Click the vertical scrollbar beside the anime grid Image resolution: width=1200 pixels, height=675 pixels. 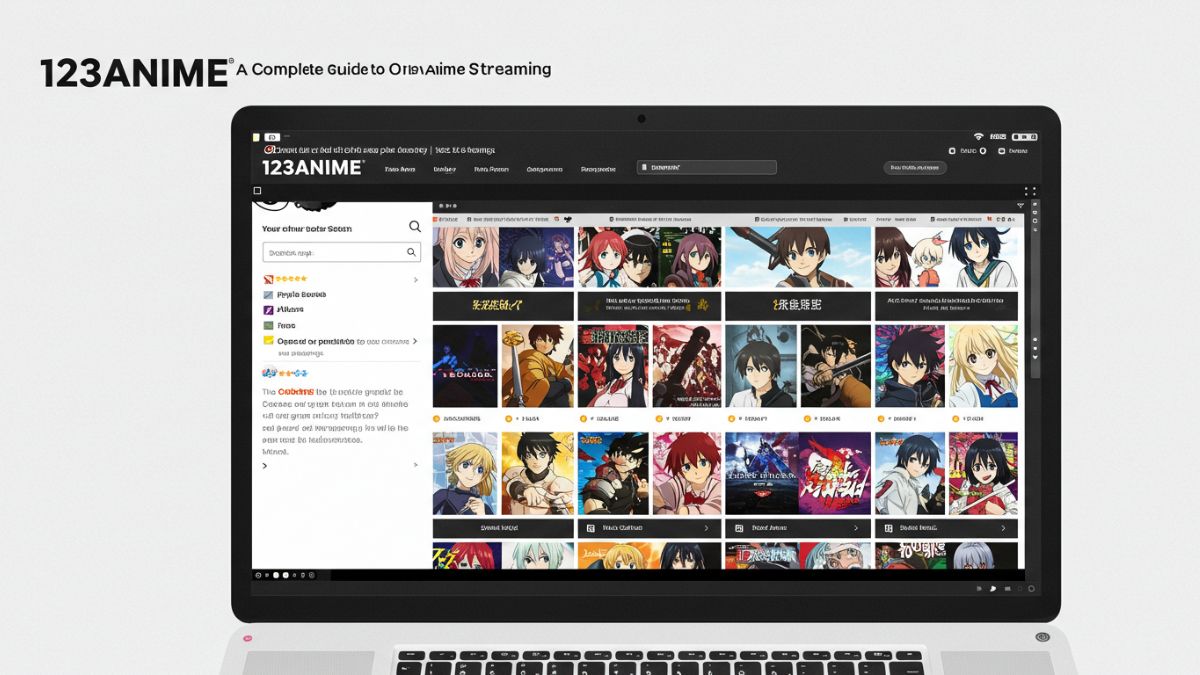point(1035,290)
